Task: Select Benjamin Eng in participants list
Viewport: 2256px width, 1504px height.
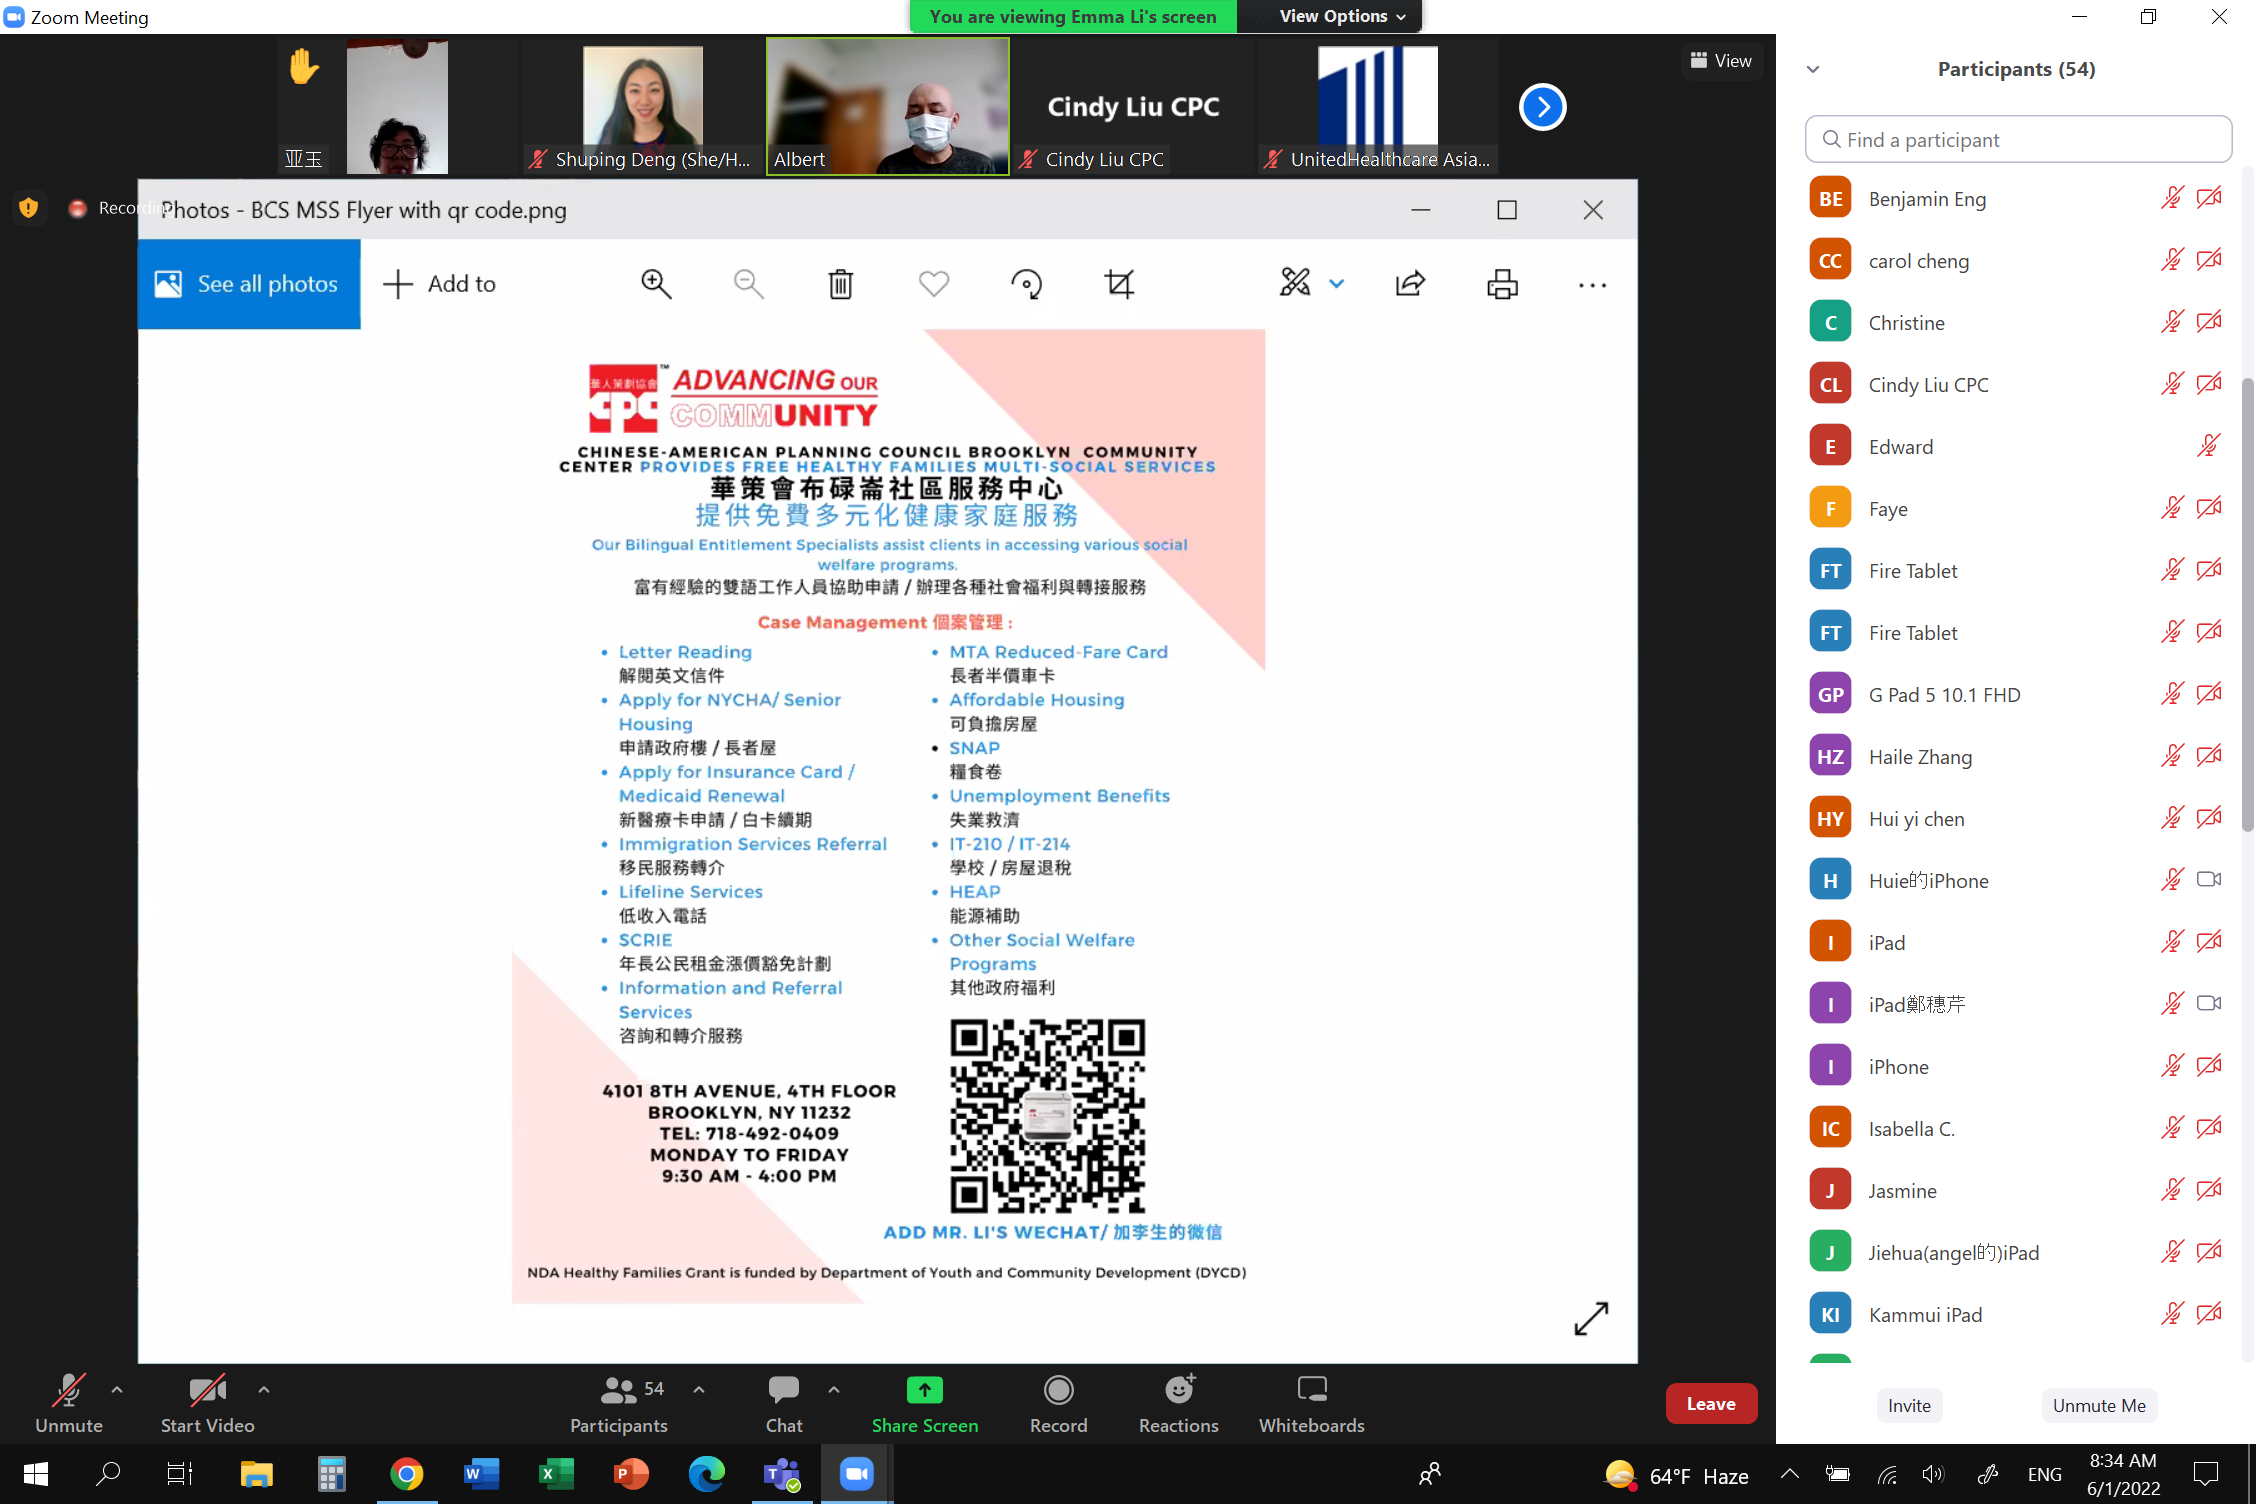Action: click(2018, 199)
